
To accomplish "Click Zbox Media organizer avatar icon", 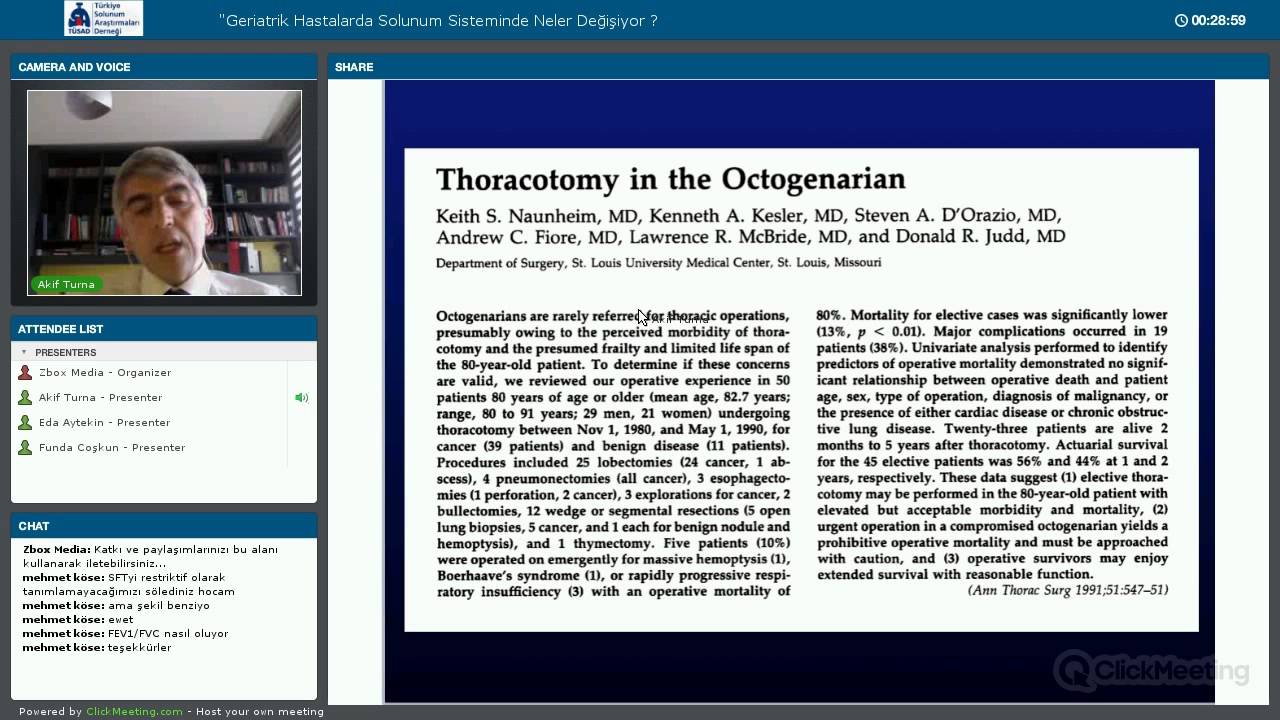I will tap(25, 373).
